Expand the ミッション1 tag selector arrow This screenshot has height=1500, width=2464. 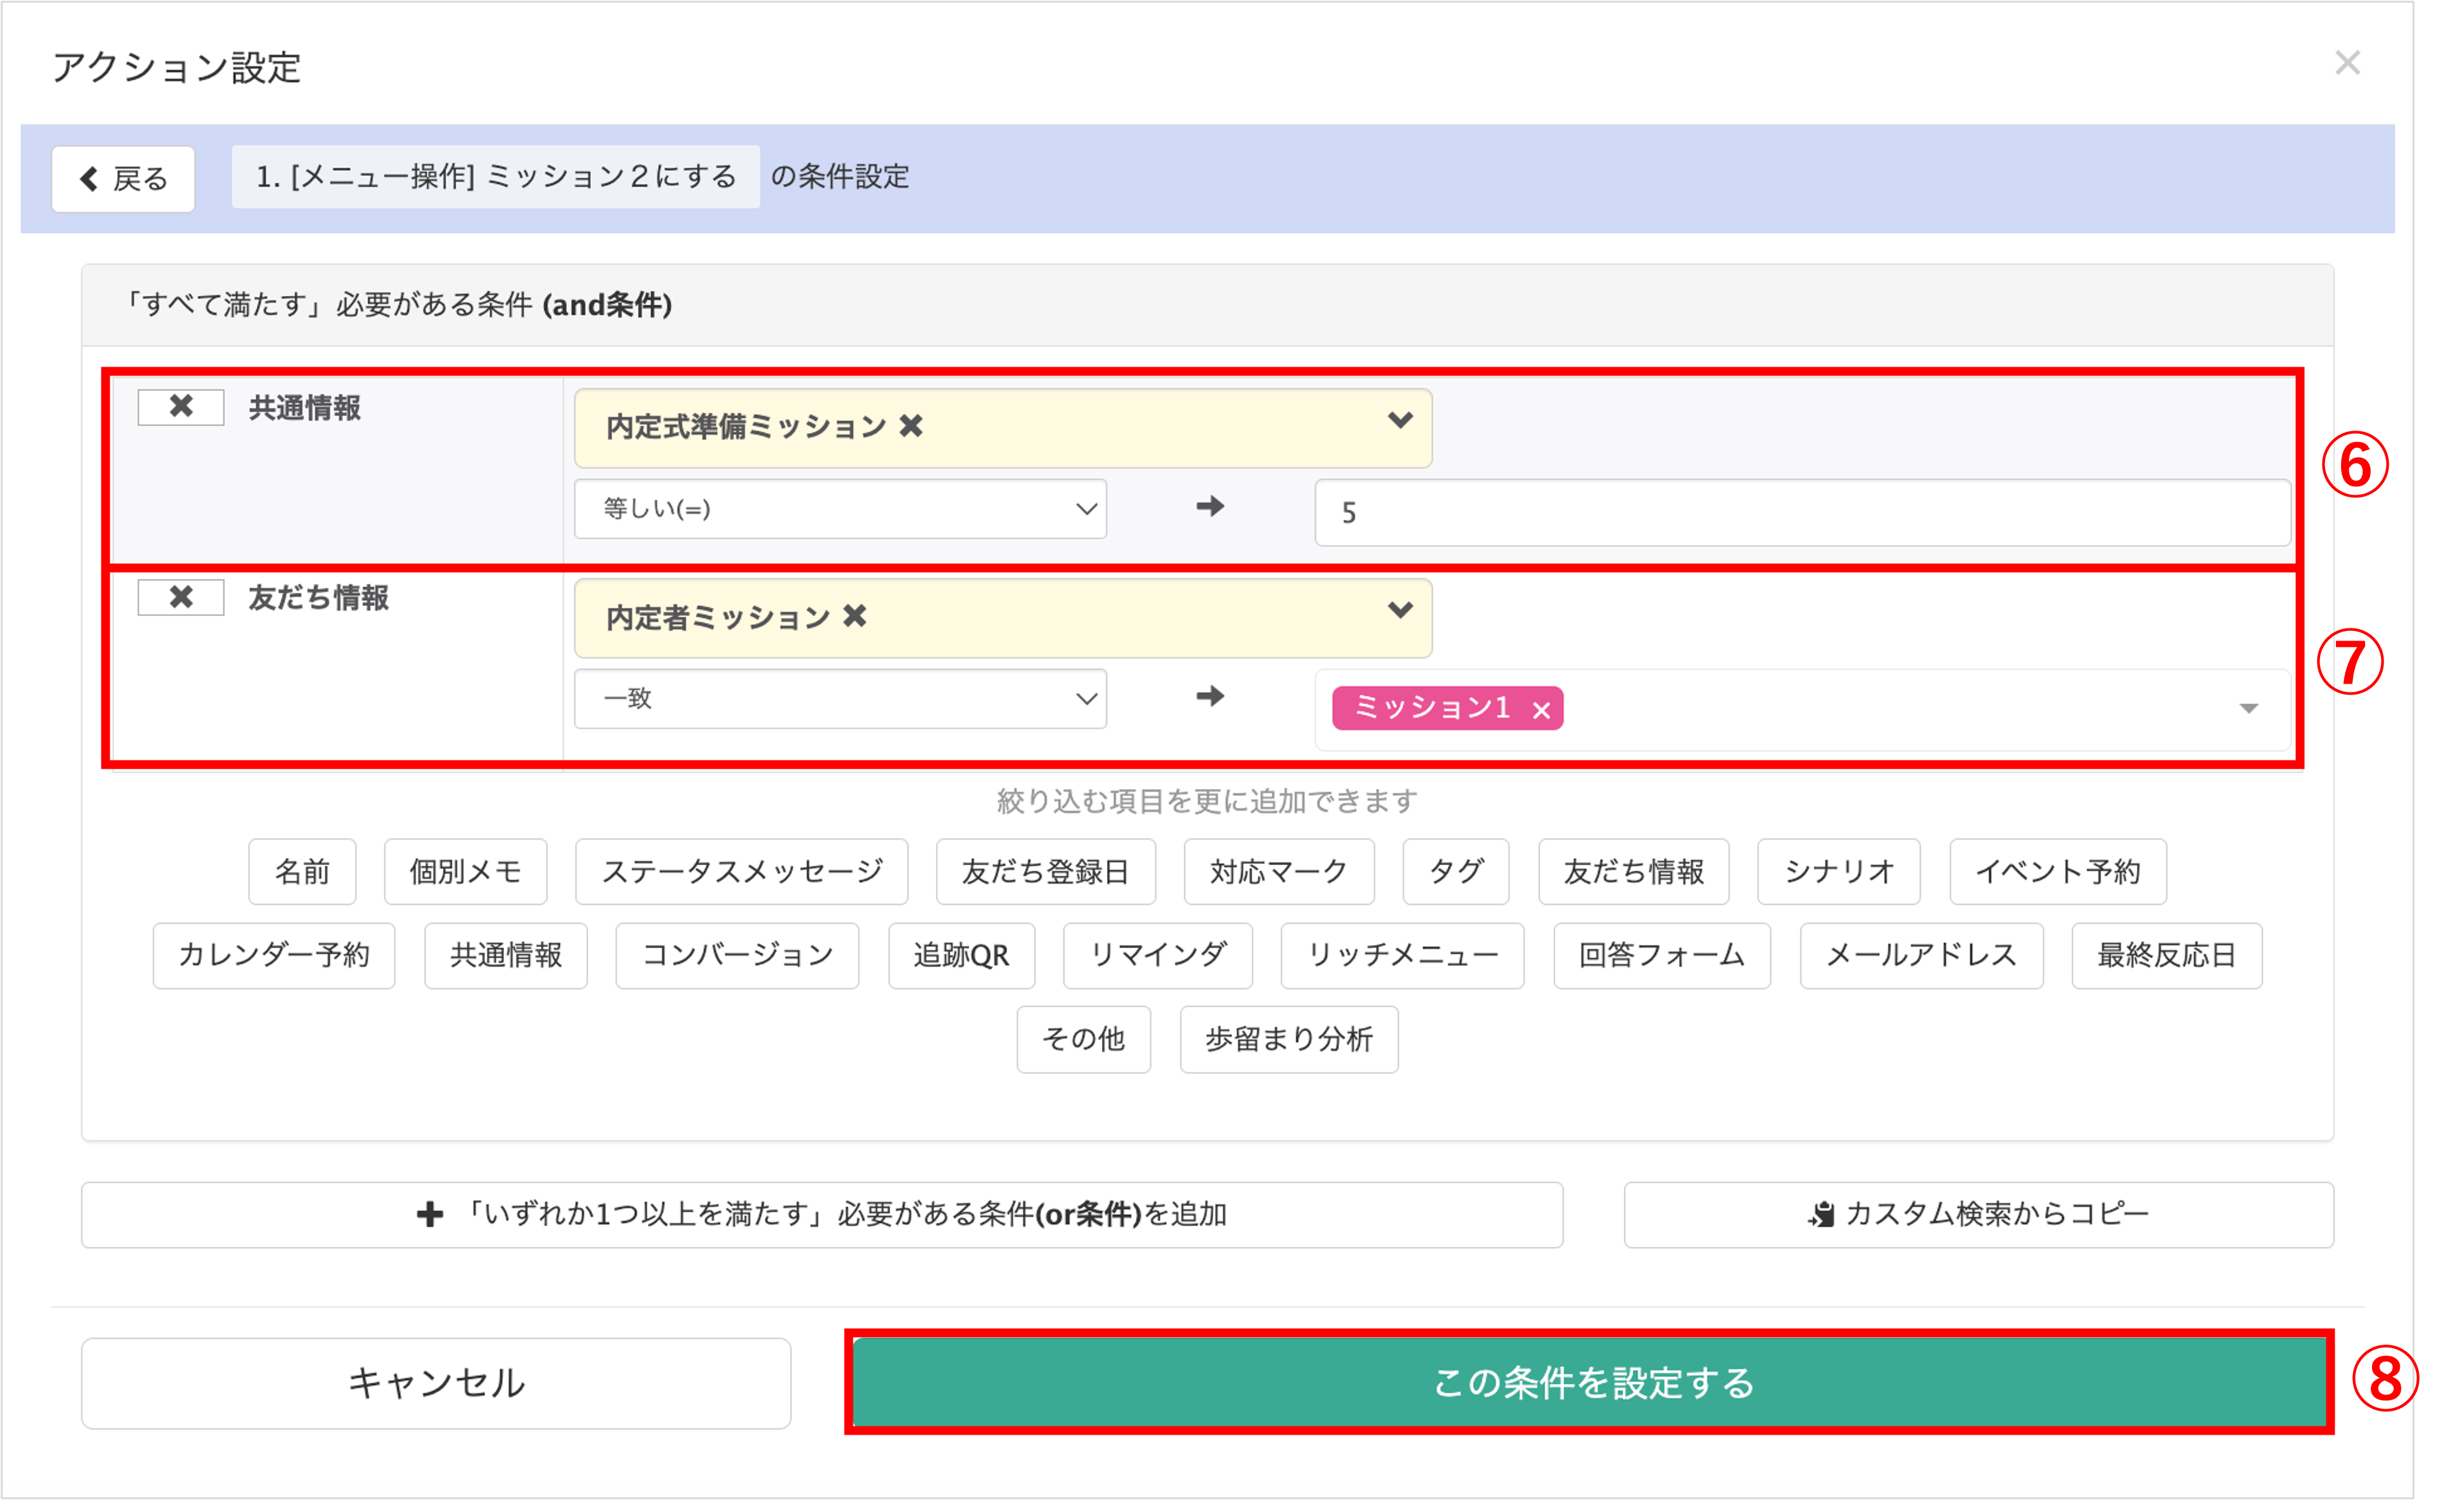[2249, 709]
